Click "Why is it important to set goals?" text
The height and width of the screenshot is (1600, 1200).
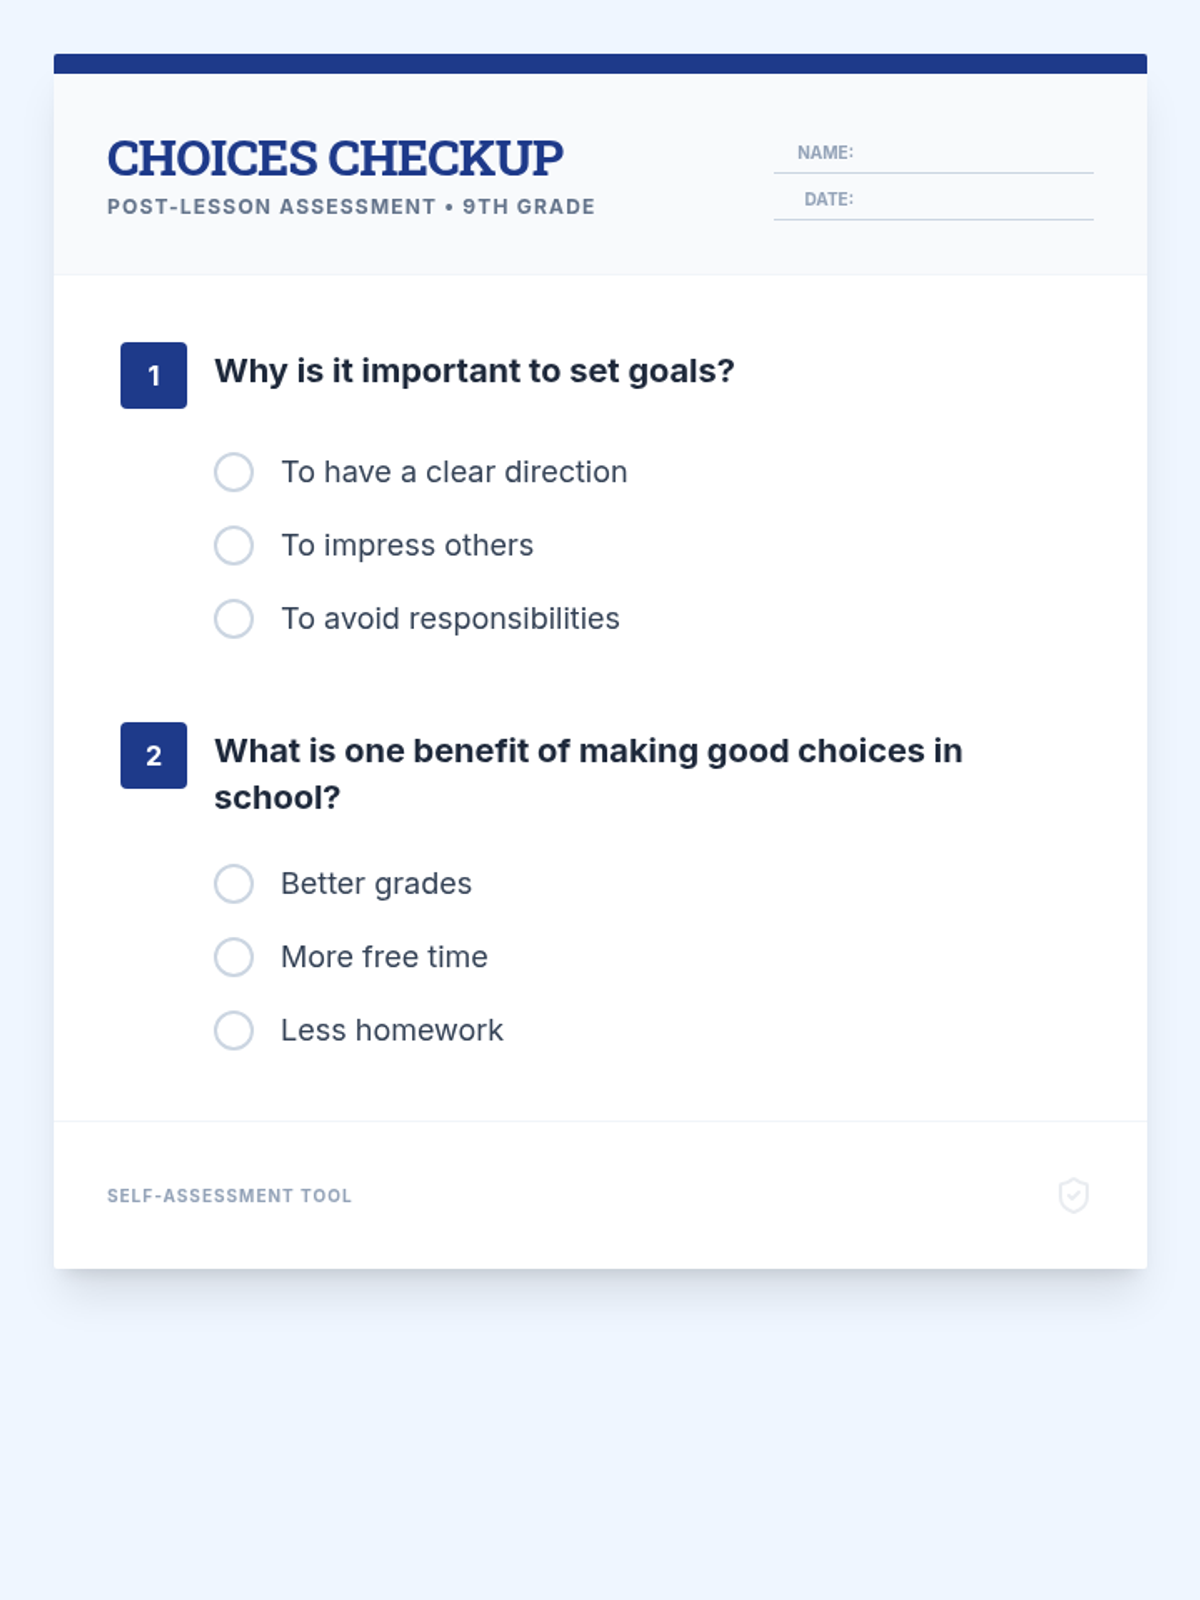474,371
